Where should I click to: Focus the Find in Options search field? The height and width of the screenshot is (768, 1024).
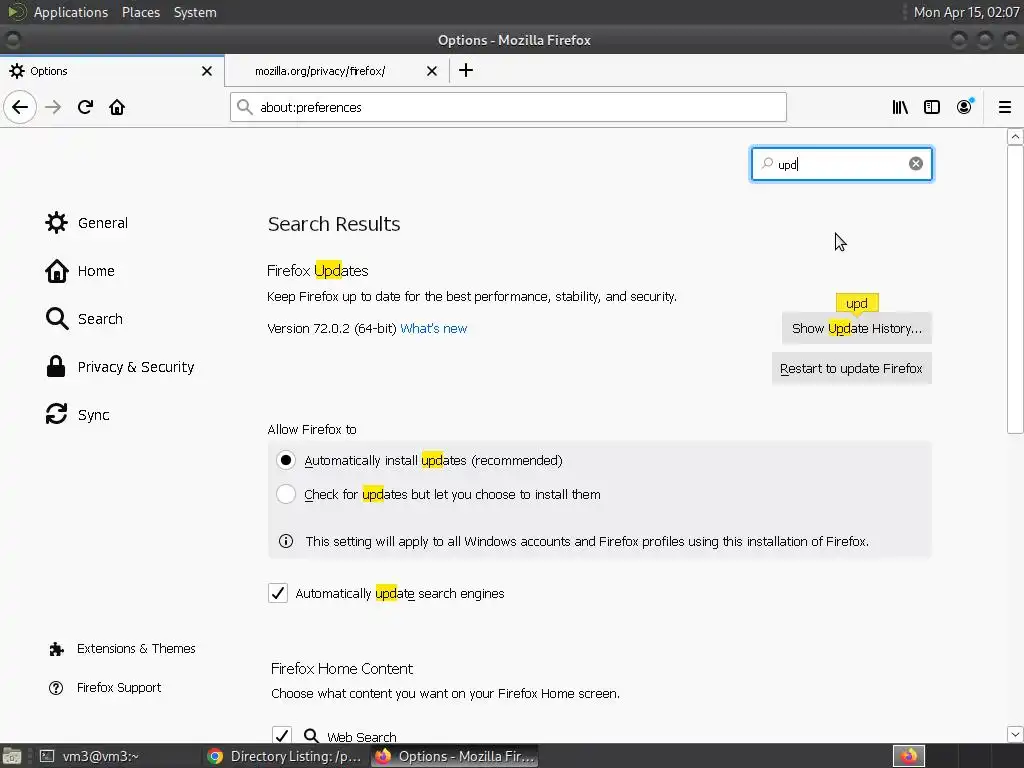(x=842, y=164)
